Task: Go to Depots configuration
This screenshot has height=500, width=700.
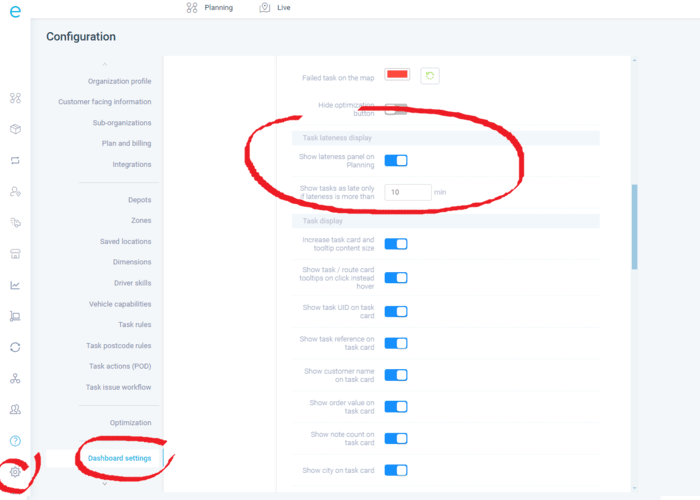Action: tap(140, 200)
